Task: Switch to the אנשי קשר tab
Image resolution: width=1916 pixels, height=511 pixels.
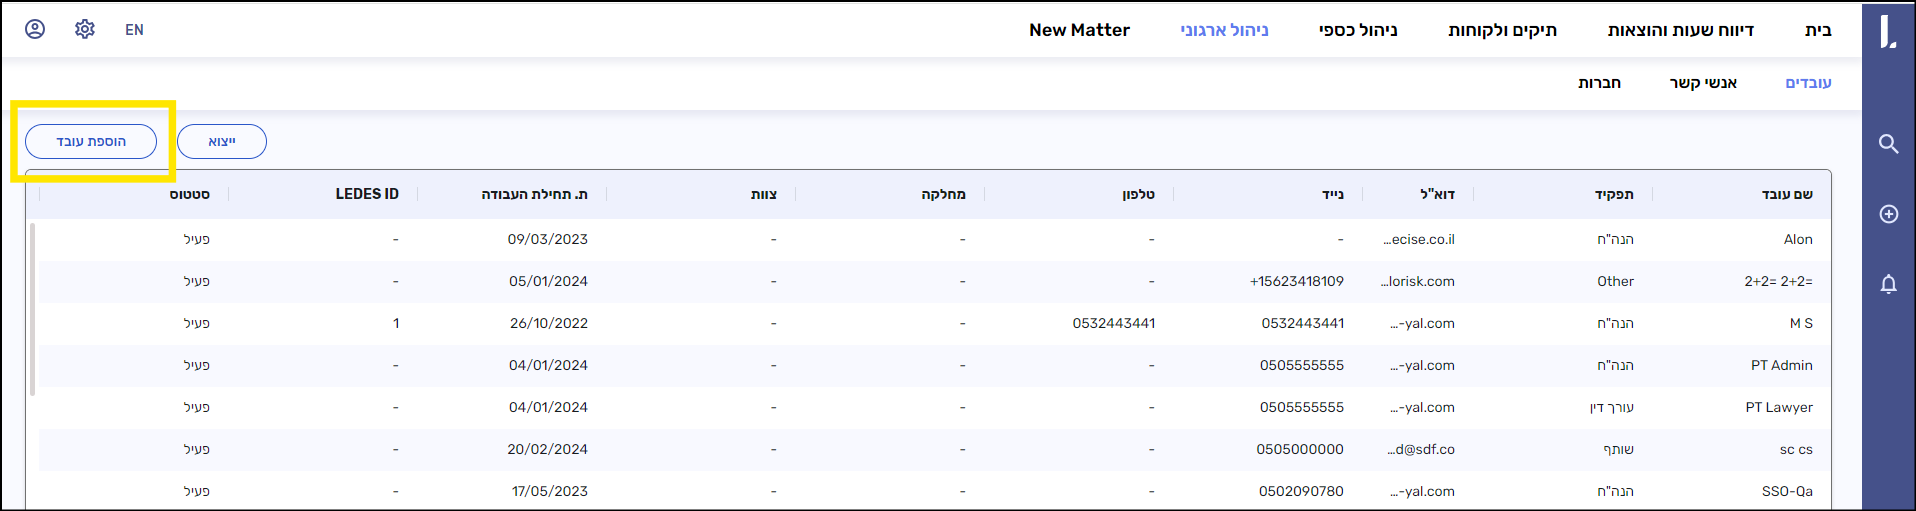Action: tap(1703, 83)
